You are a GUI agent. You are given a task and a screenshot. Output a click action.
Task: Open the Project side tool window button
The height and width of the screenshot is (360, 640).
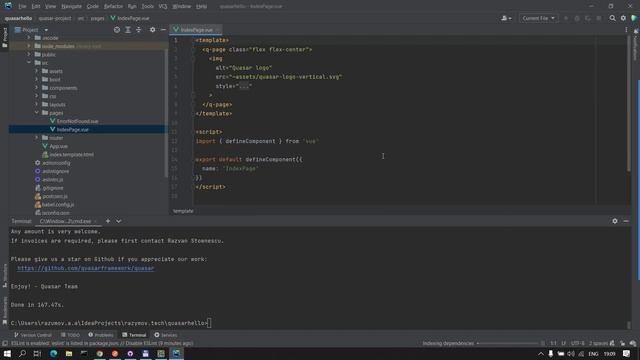[4, 38]
